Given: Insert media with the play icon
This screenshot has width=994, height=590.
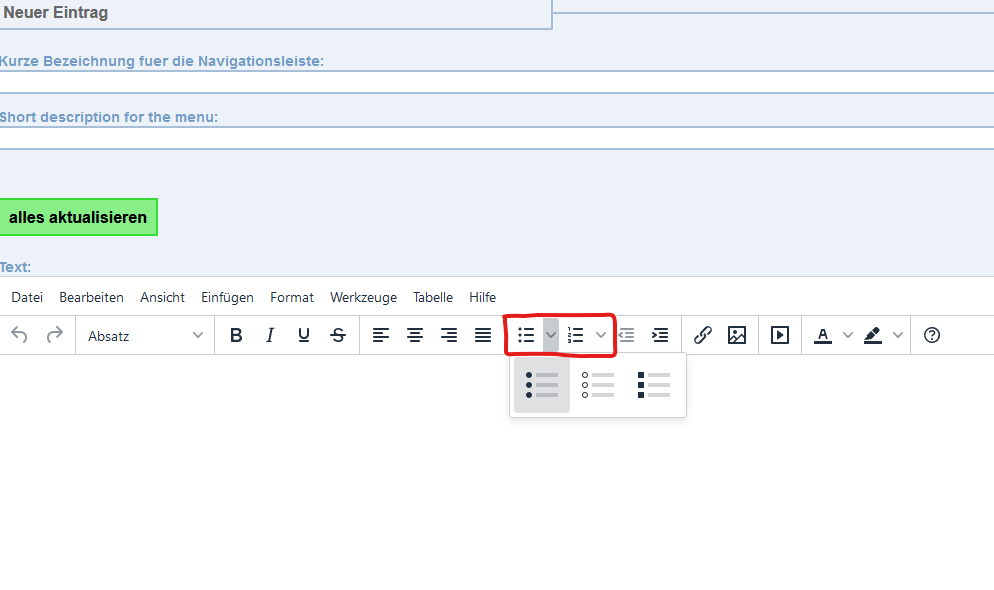Looking at the screenshot, I should [x=780, y=335].
